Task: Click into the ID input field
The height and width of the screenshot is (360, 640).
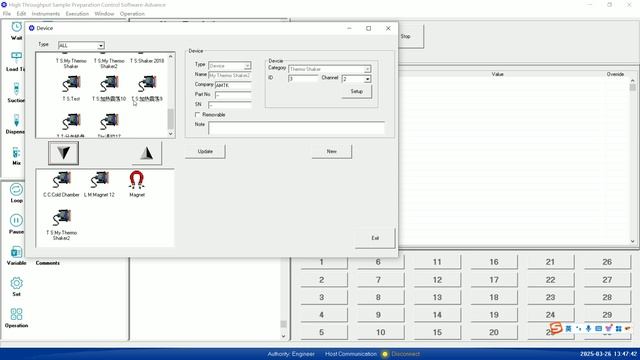Action: click(303, 79)
